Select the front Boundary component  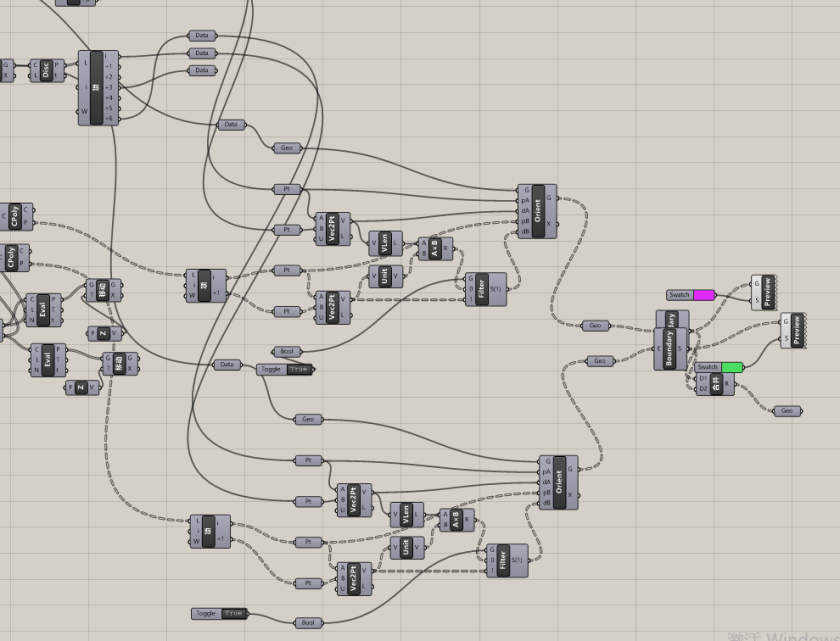[669, 350]
